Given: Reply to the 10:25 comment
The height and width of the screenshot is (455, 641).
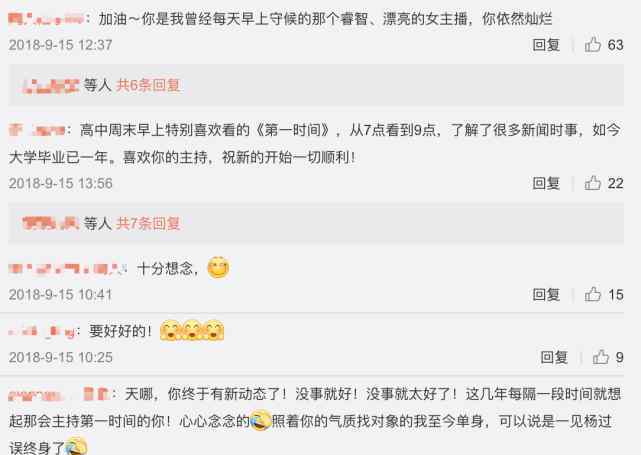Looking at the screenshot, I should click(x=554, y=357).
